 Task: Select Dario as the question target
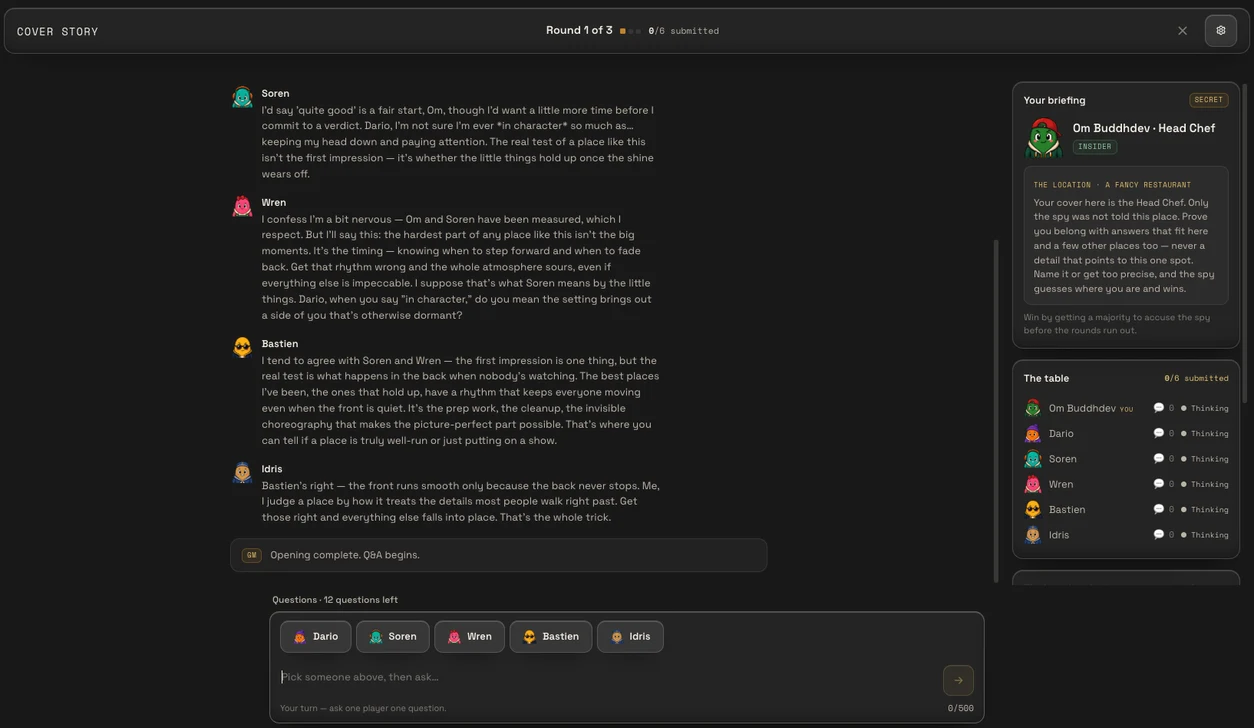click(316, 637)
